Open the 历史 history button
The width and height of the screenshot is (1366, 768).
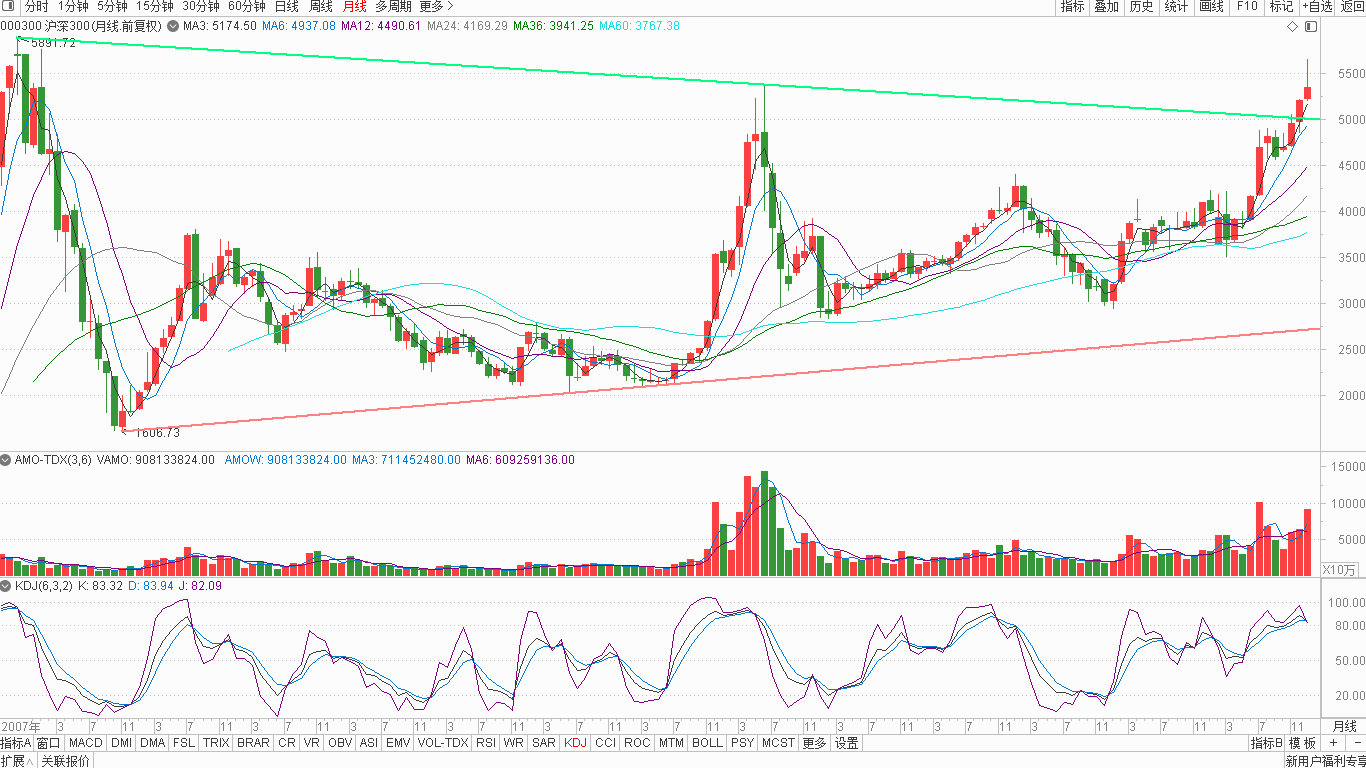1141,6
